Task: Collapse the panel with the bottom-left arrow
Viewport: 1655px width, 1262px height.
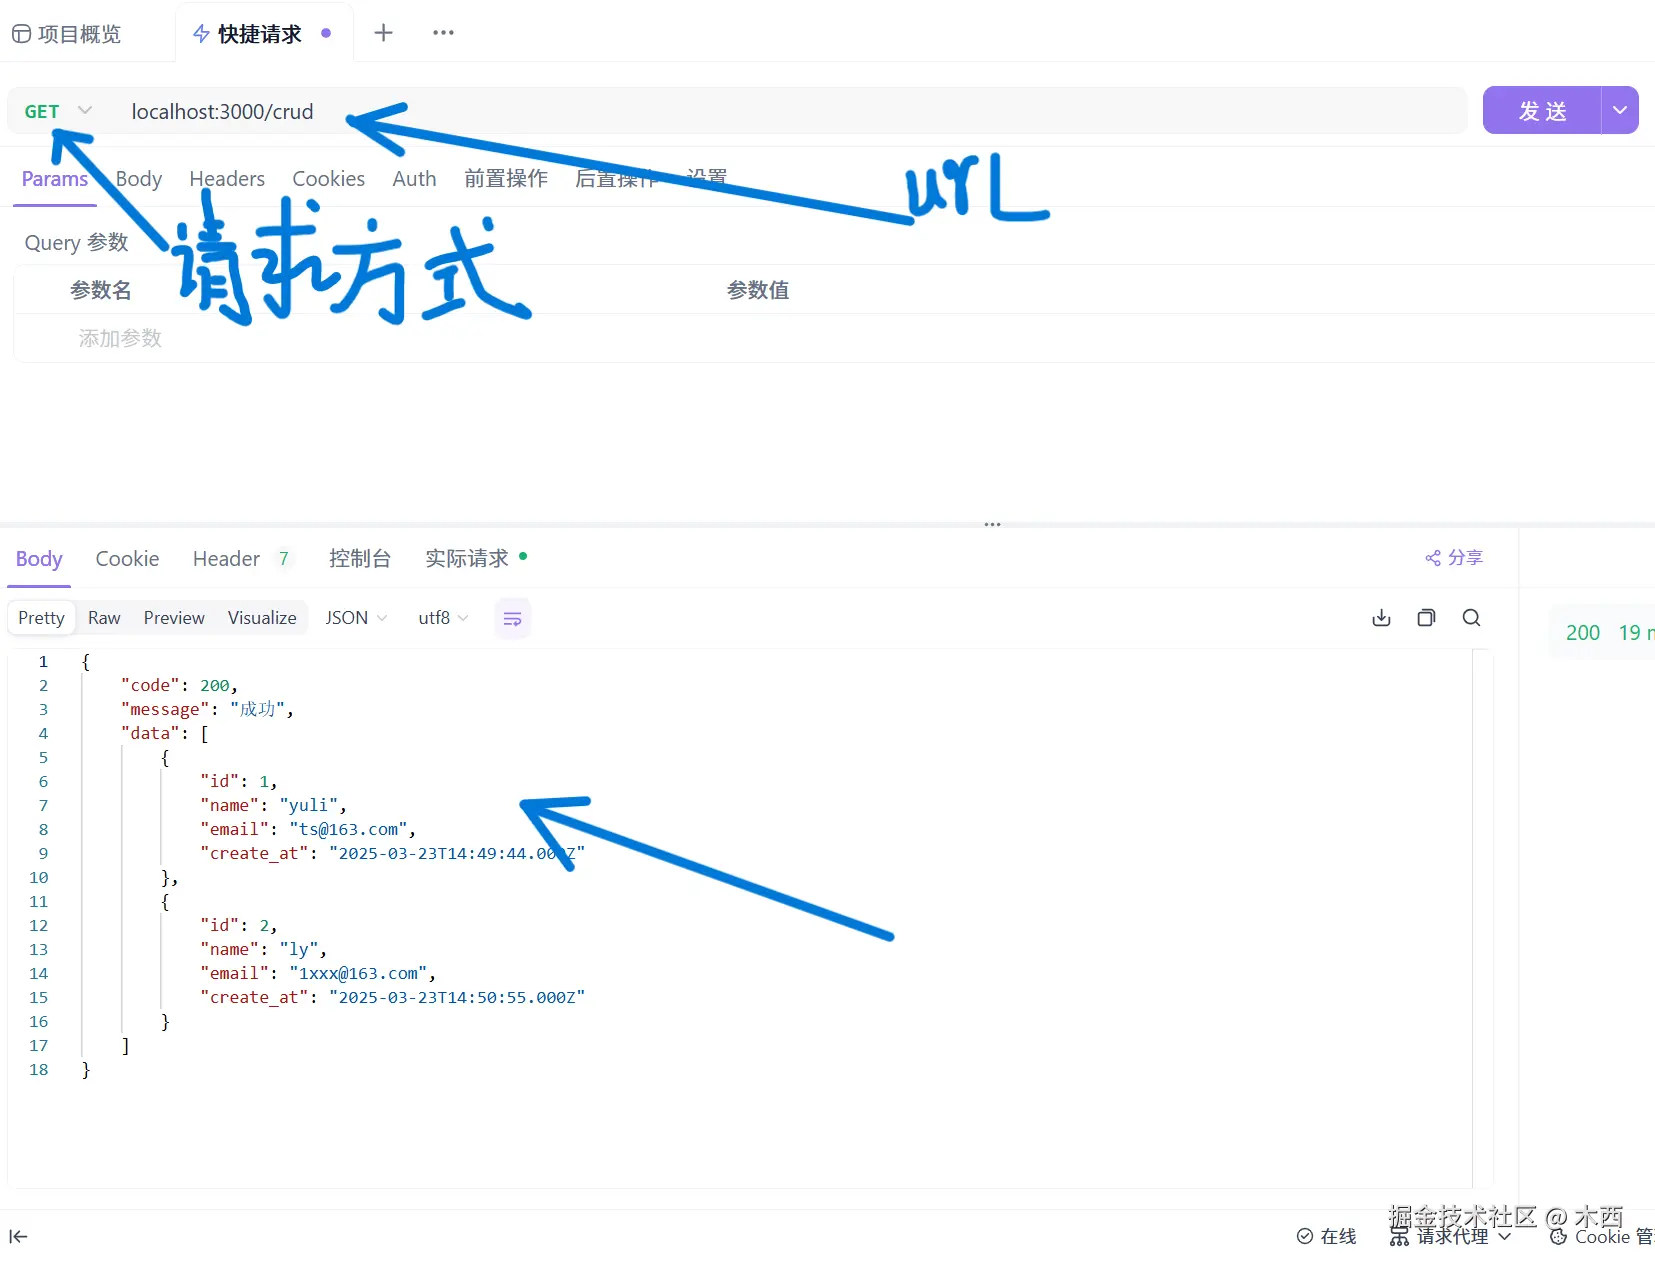Action: click(x=19, y=1236)
